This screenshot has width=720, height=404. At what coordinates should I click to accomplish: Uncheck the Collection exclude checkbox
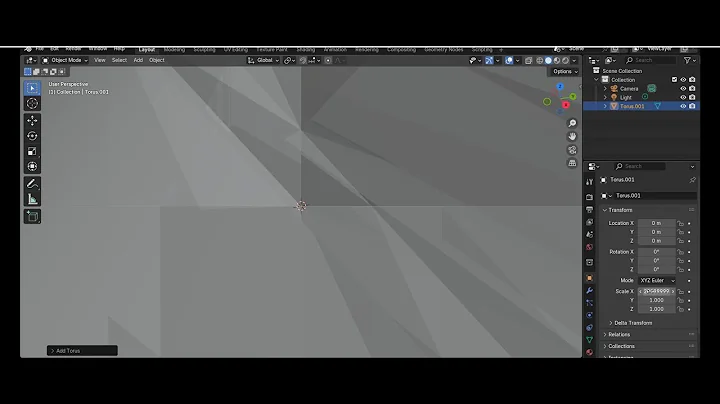point(675,80)
